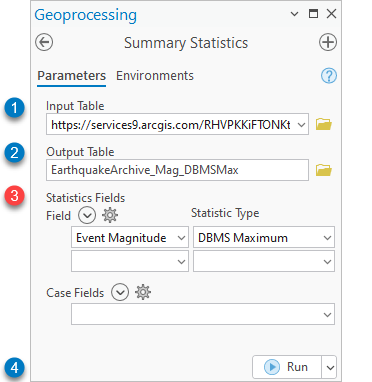
Task: Run the Summary Statistics tool
Action: click(x=287, y=367)
